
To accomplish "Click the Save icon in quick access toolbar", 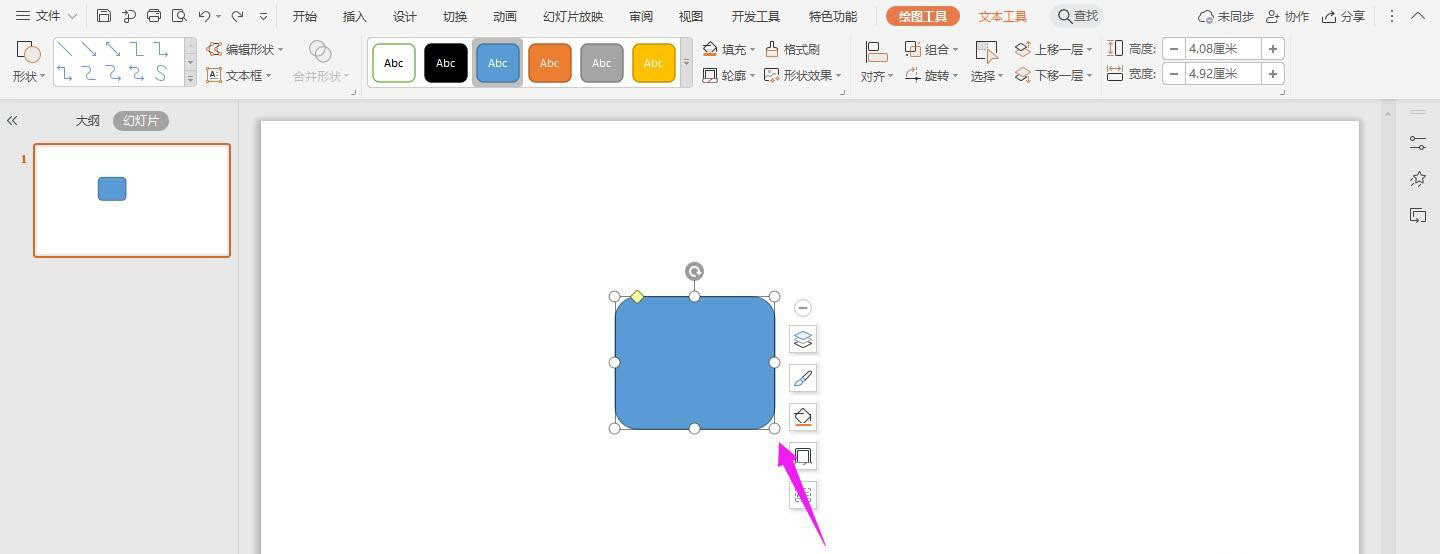I will point(104,16).
